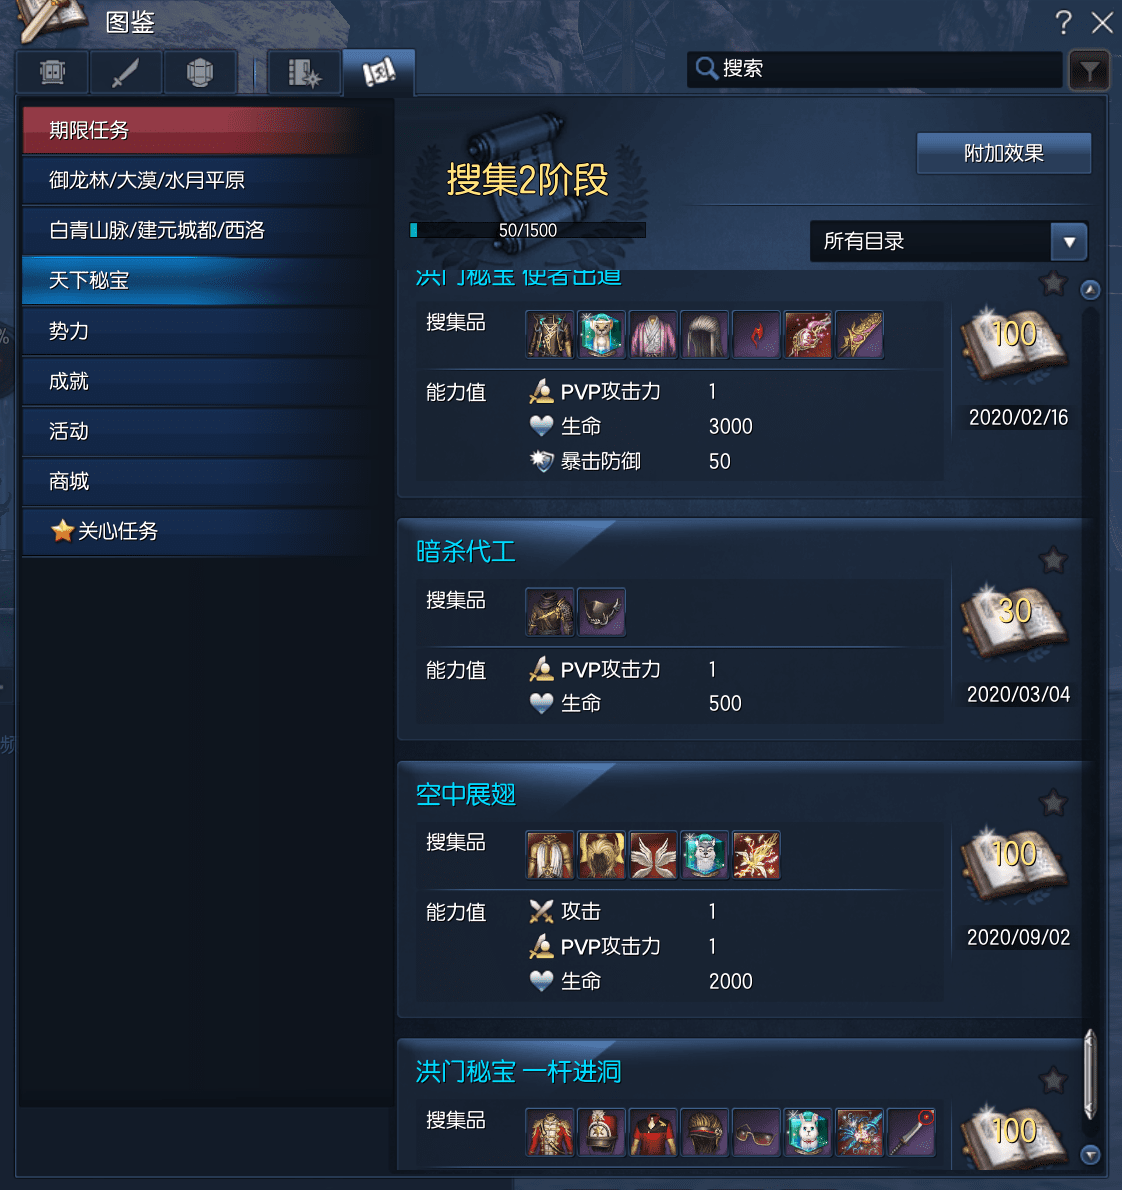Screen dimensions: 1122x1190
Task: Click the scroll up arrow
Action: tap(1090, 290)
